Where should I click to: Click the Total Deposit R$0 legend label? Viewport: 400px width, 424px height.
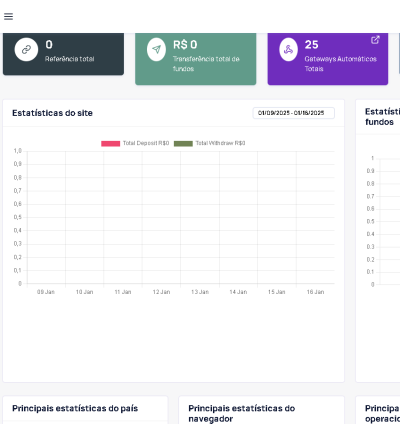(x=146, y=143)
